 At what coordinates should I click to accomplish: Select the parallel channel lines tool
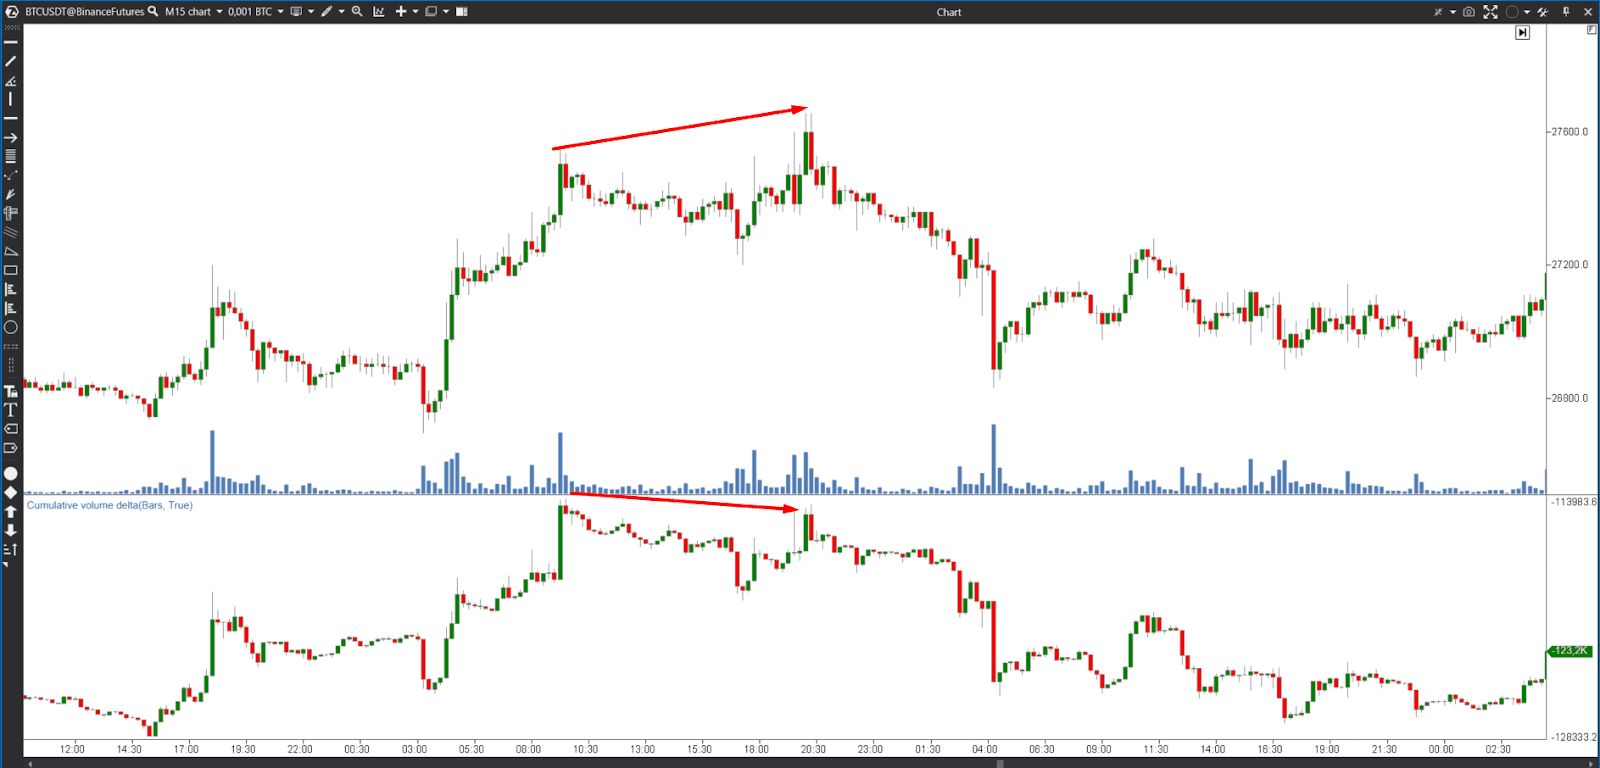tap(11, 232)
